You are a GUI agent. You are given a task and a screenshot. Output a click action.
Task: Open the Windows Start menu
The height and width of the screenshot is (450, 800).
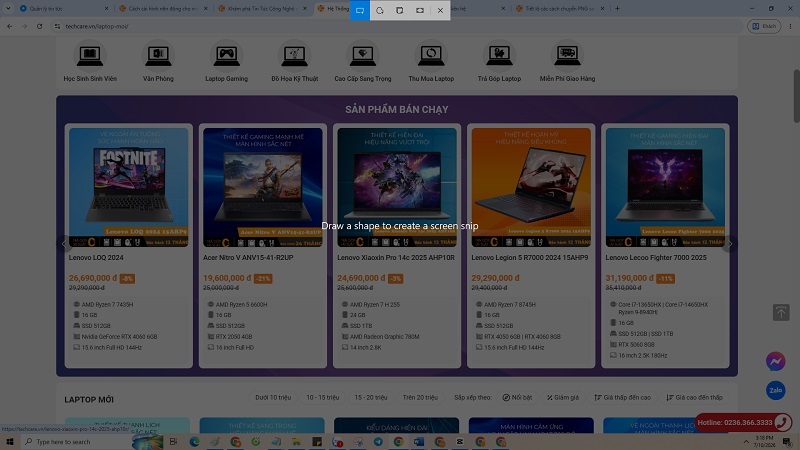[10, 441]
